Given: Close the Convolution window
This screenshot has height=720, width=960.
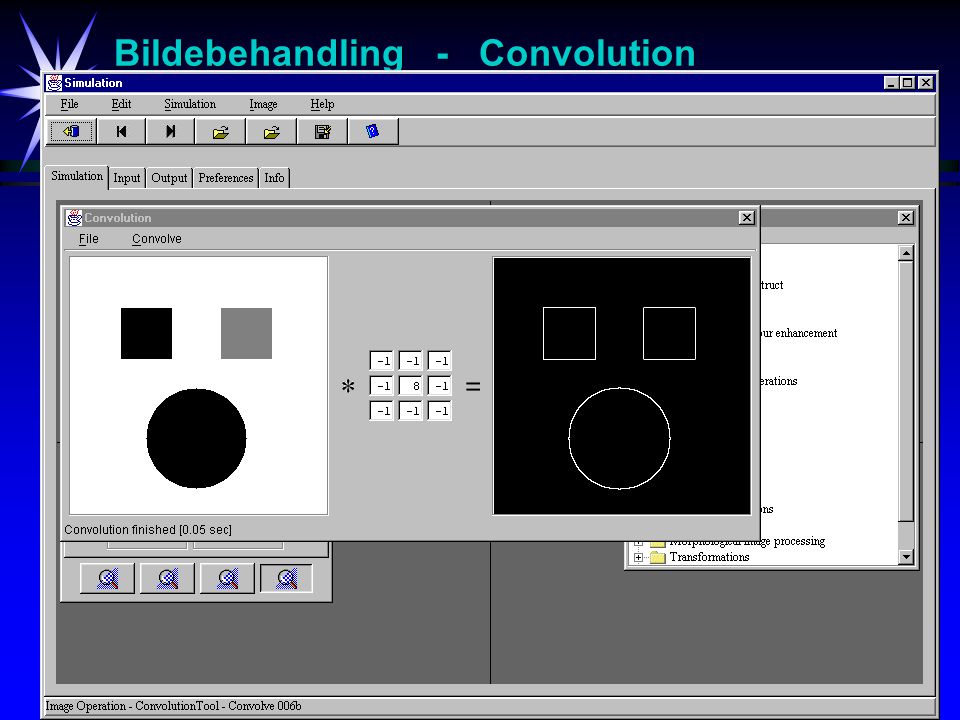Looking at the screenshot, I should [x=746, y=217].
